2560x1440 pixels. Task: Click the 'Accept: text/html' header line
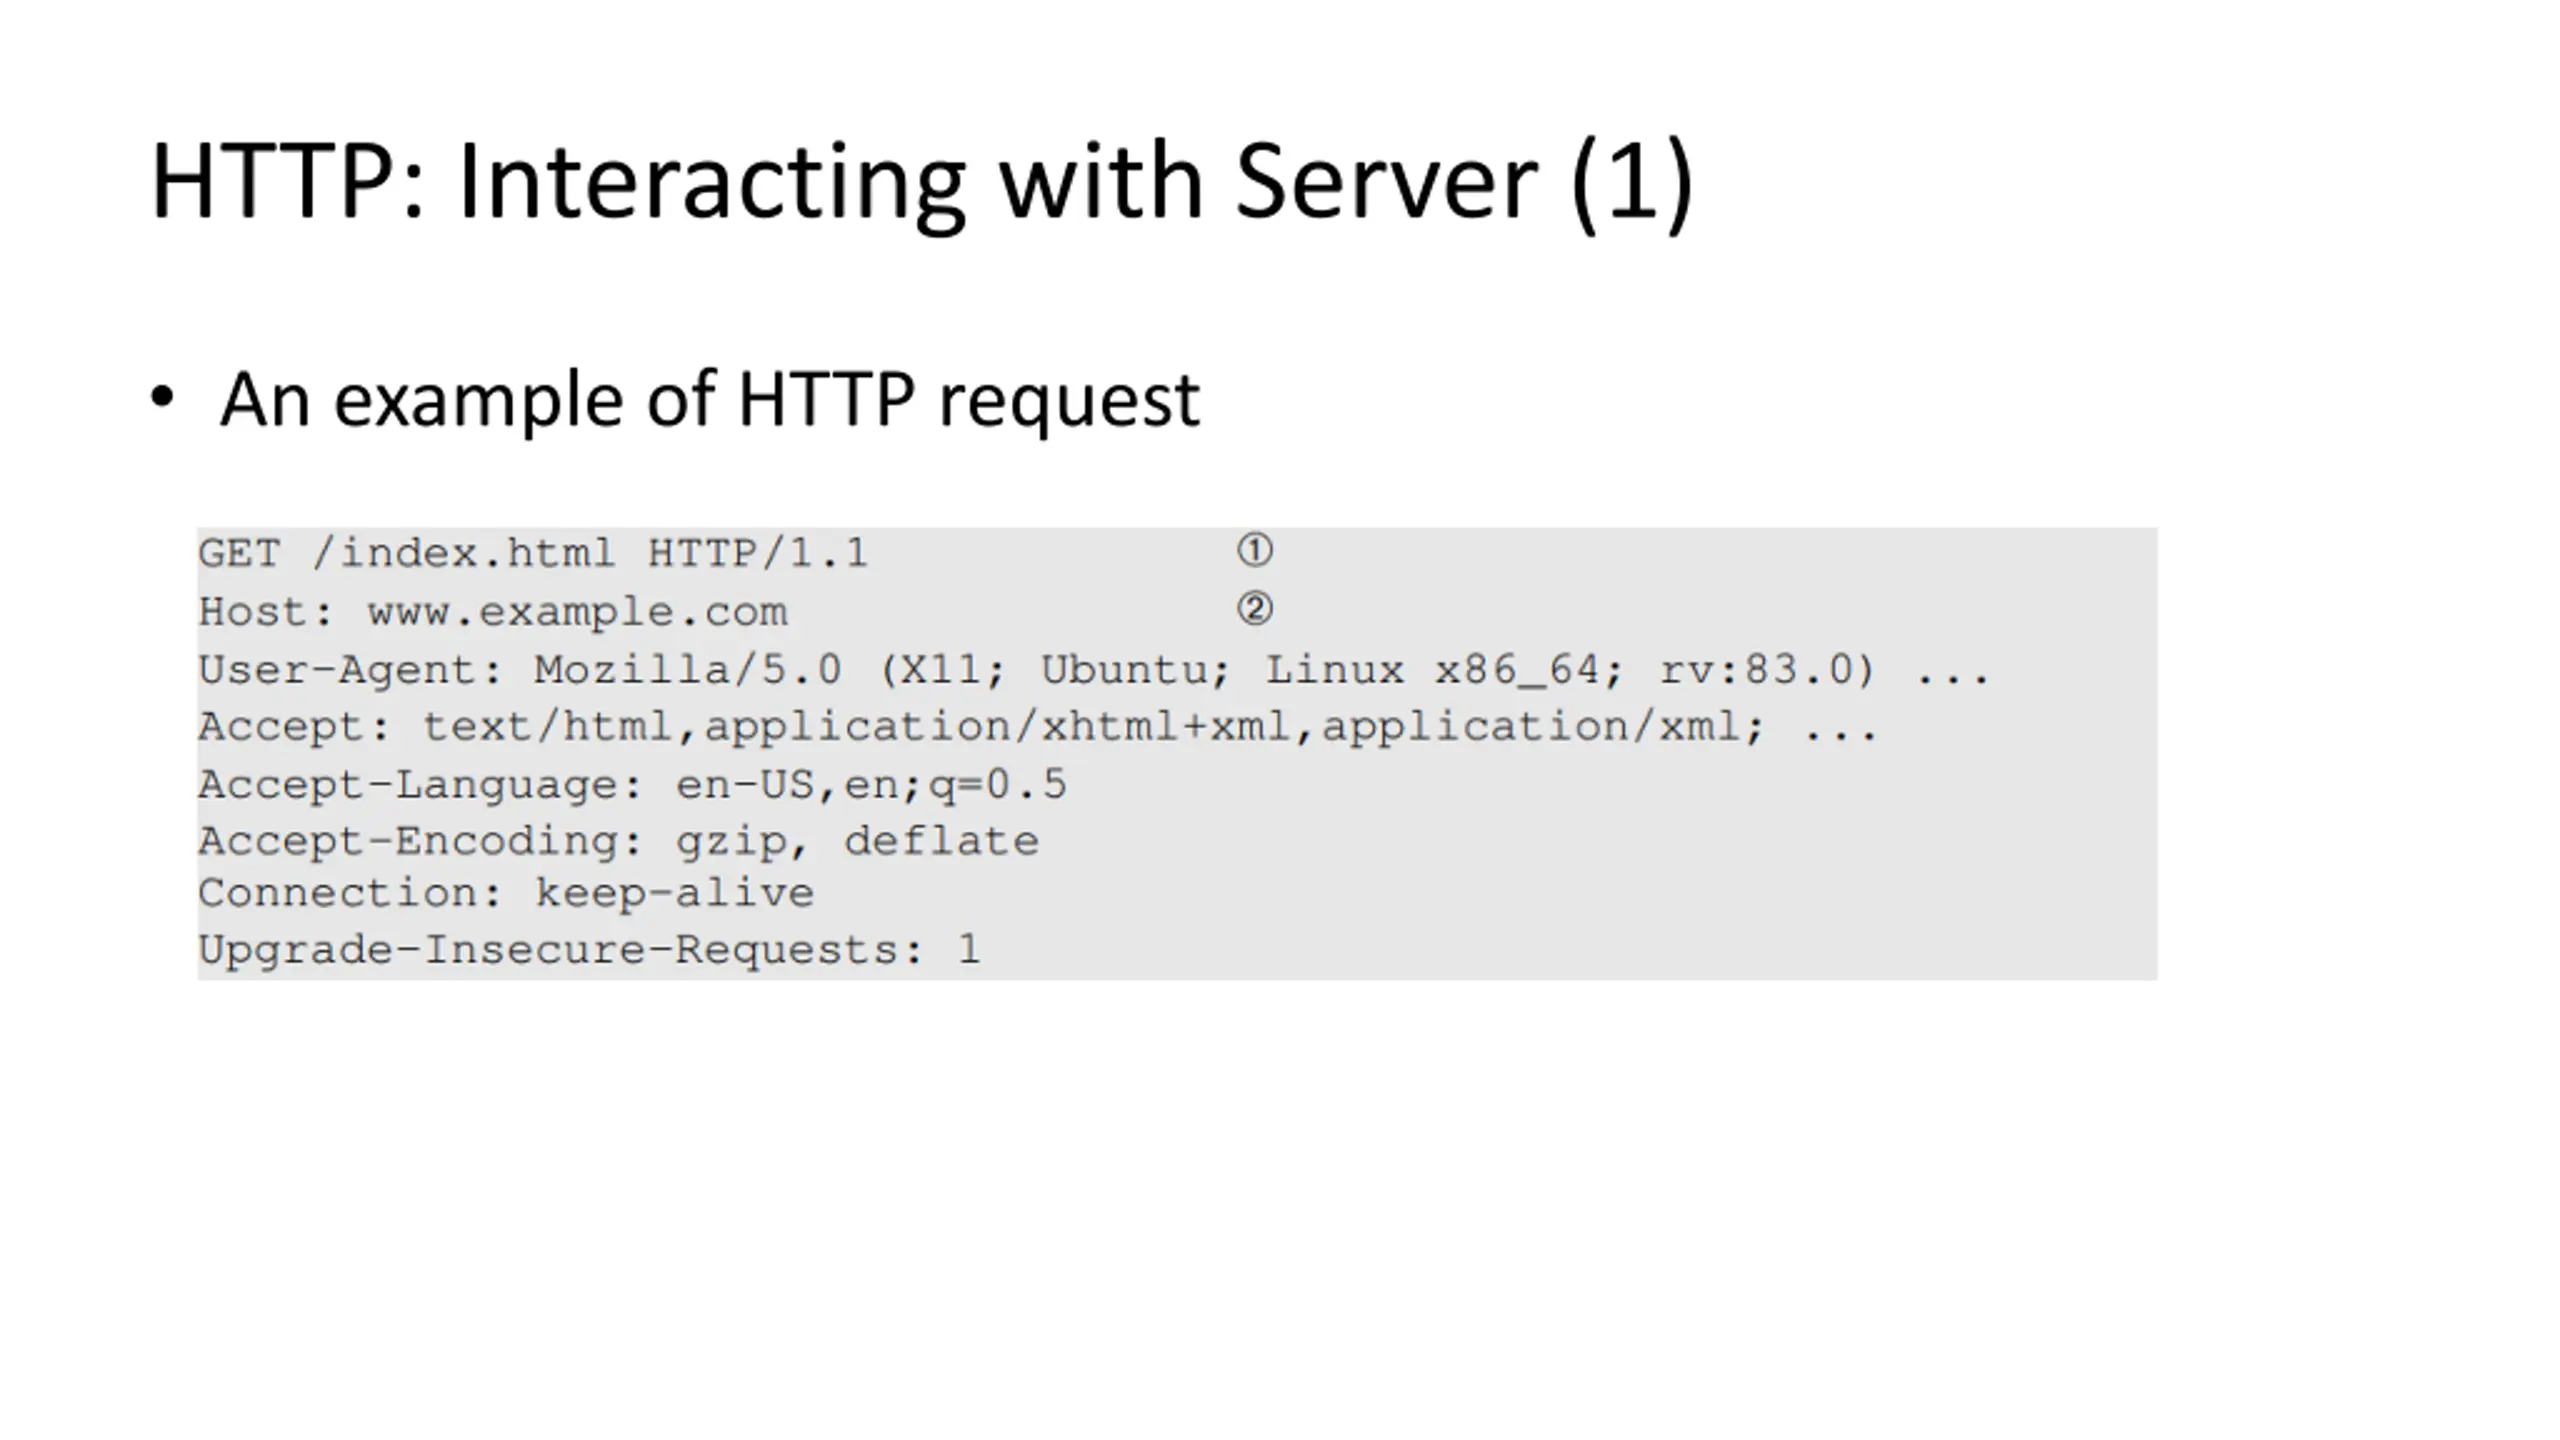1038,726
